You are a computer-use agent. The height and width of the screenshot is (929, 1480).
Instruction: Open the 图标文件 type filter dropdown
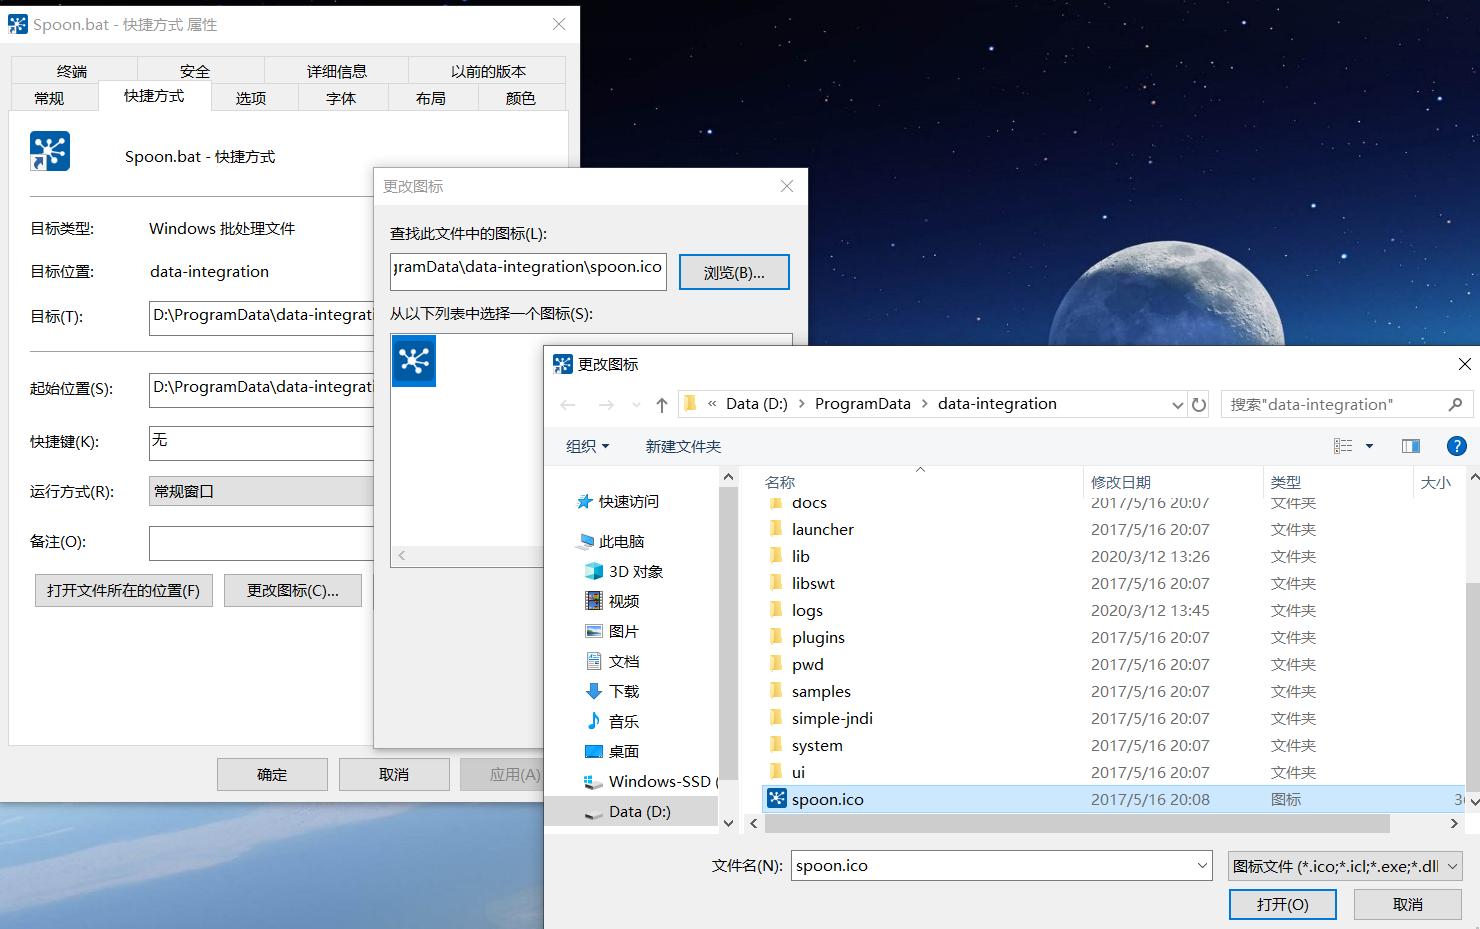(x=1346, y=866)
